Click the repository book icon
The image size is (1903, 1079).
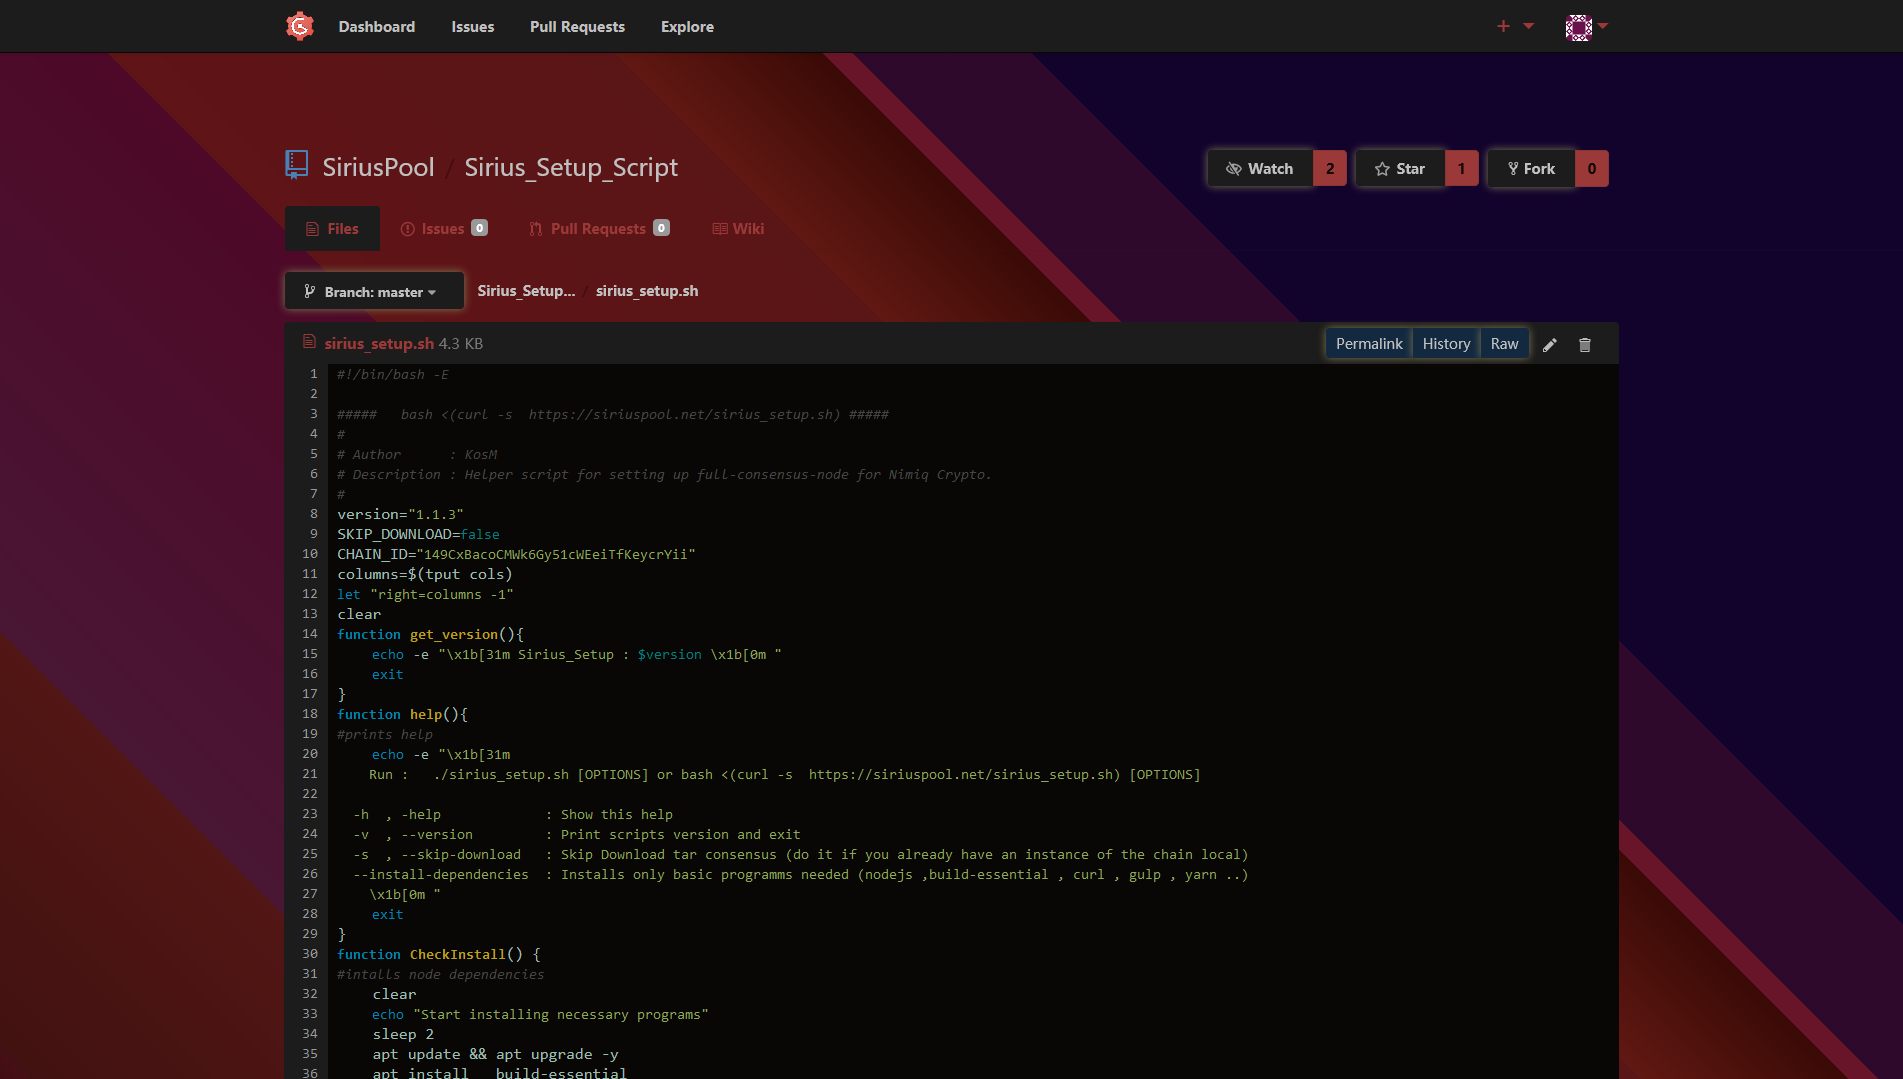tap(296, 165)
